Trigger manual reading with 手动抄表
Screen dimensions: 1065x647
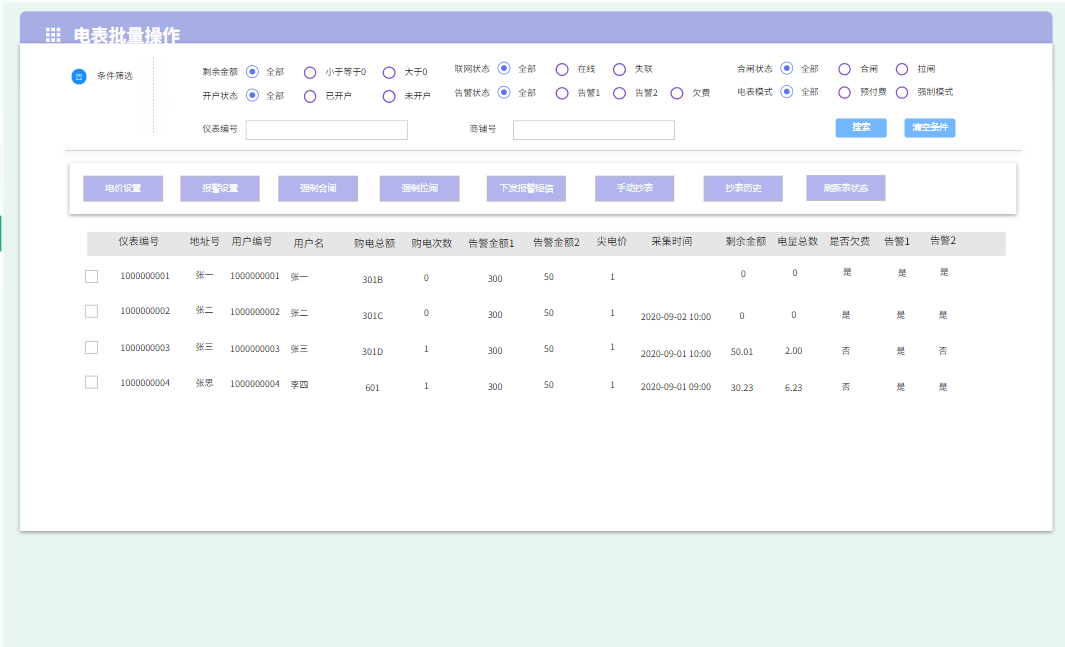click(634, 188)
